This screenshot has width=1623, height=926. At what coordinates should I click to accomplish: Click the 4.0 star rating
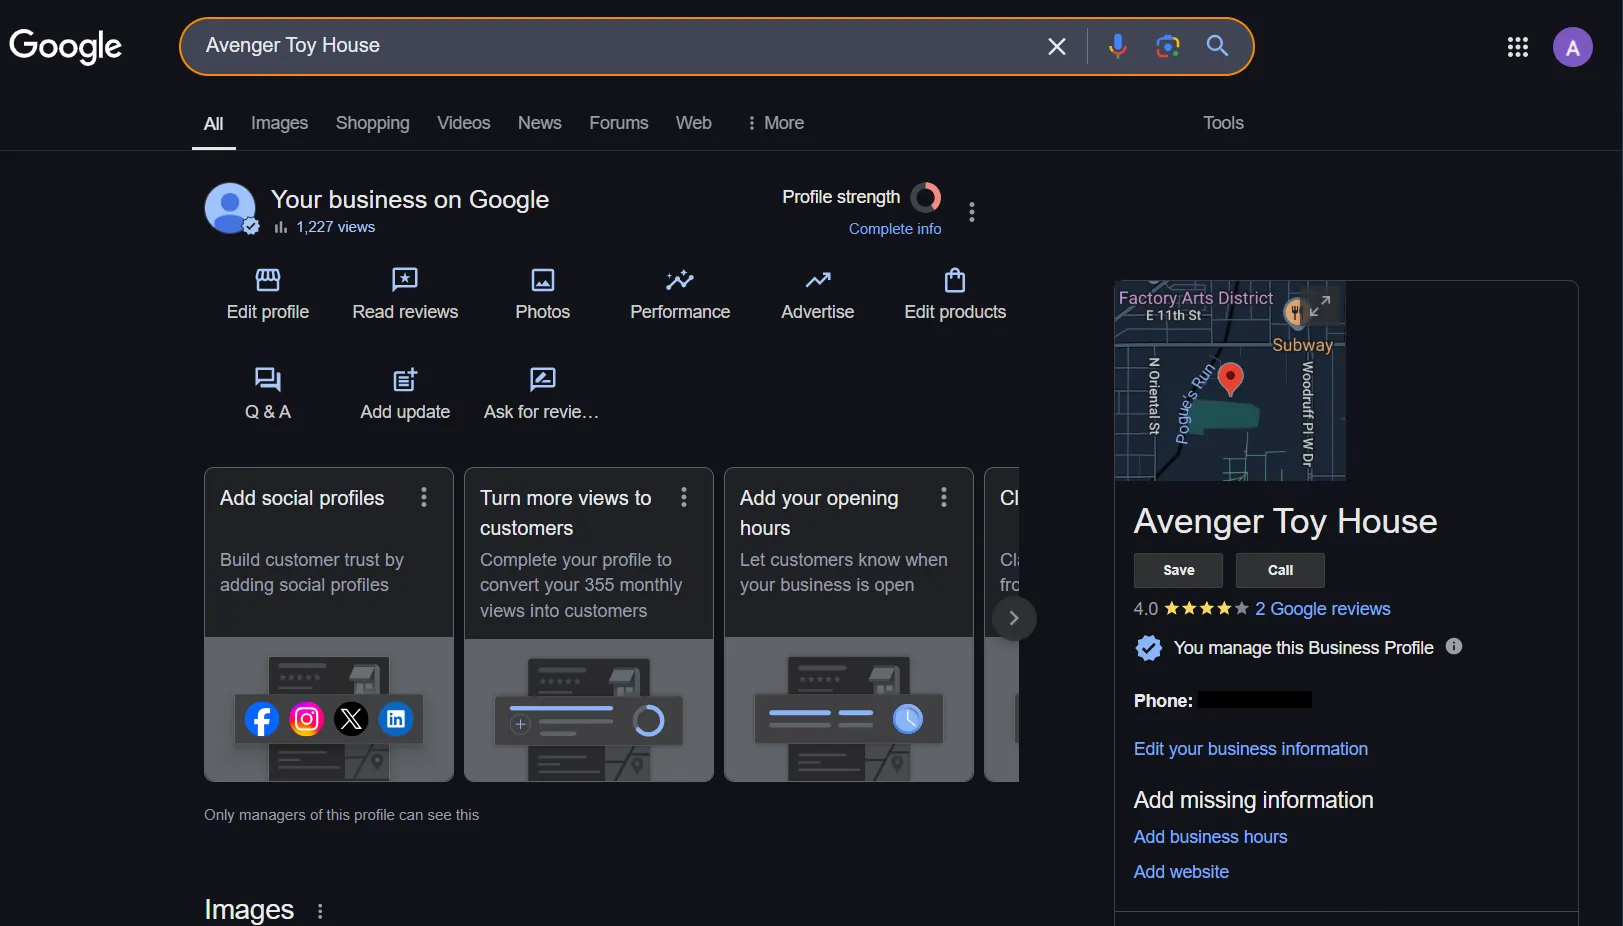point(1191,609)
